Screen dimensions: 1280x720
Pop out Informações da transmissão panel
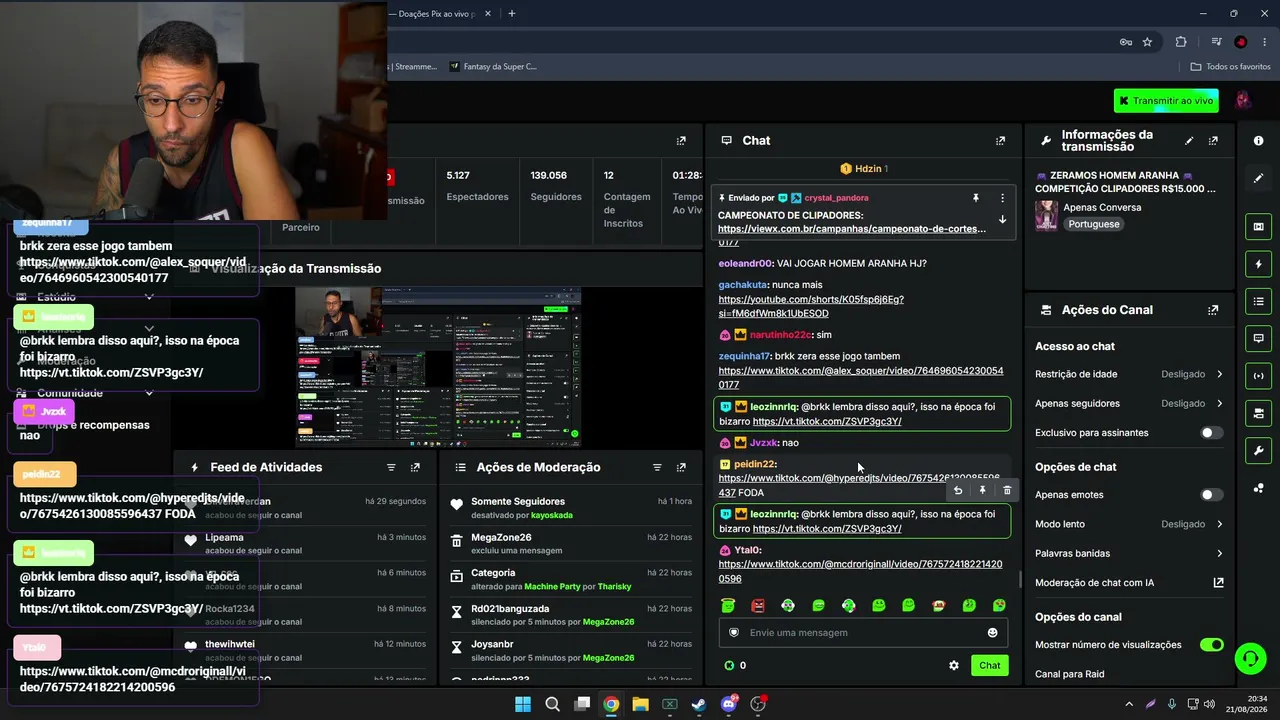tap(1213, 141)
